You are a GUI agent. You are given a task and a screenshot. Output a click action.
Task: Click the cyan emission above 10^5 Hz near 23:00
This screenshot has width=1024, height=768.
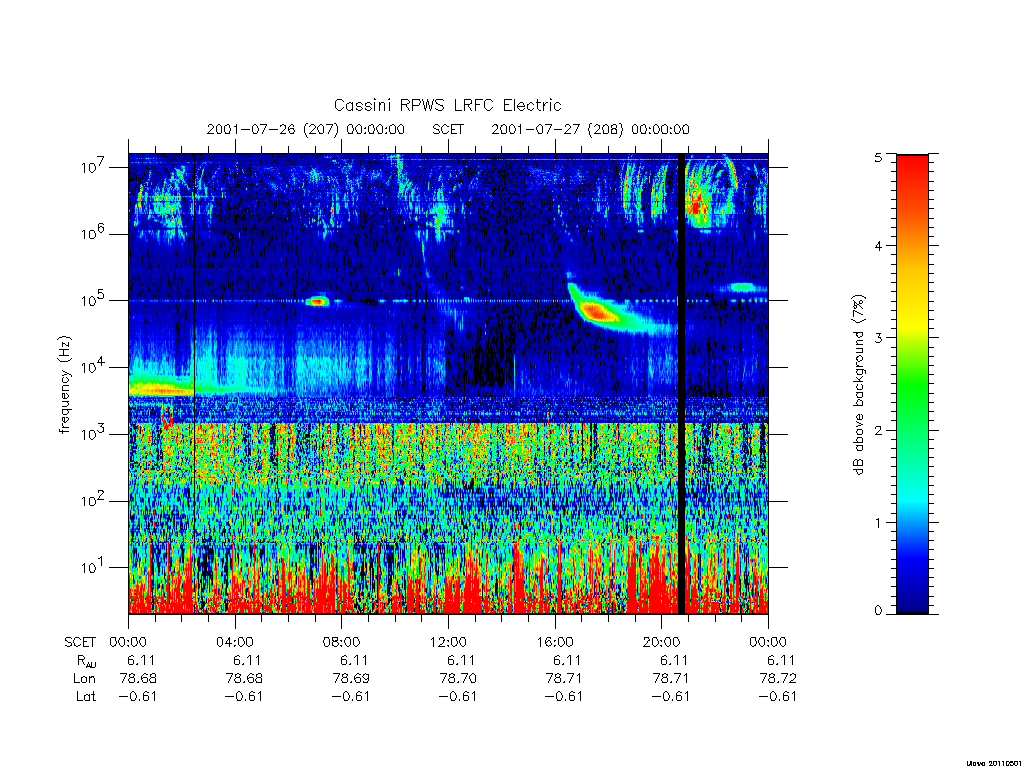[743, 287]
